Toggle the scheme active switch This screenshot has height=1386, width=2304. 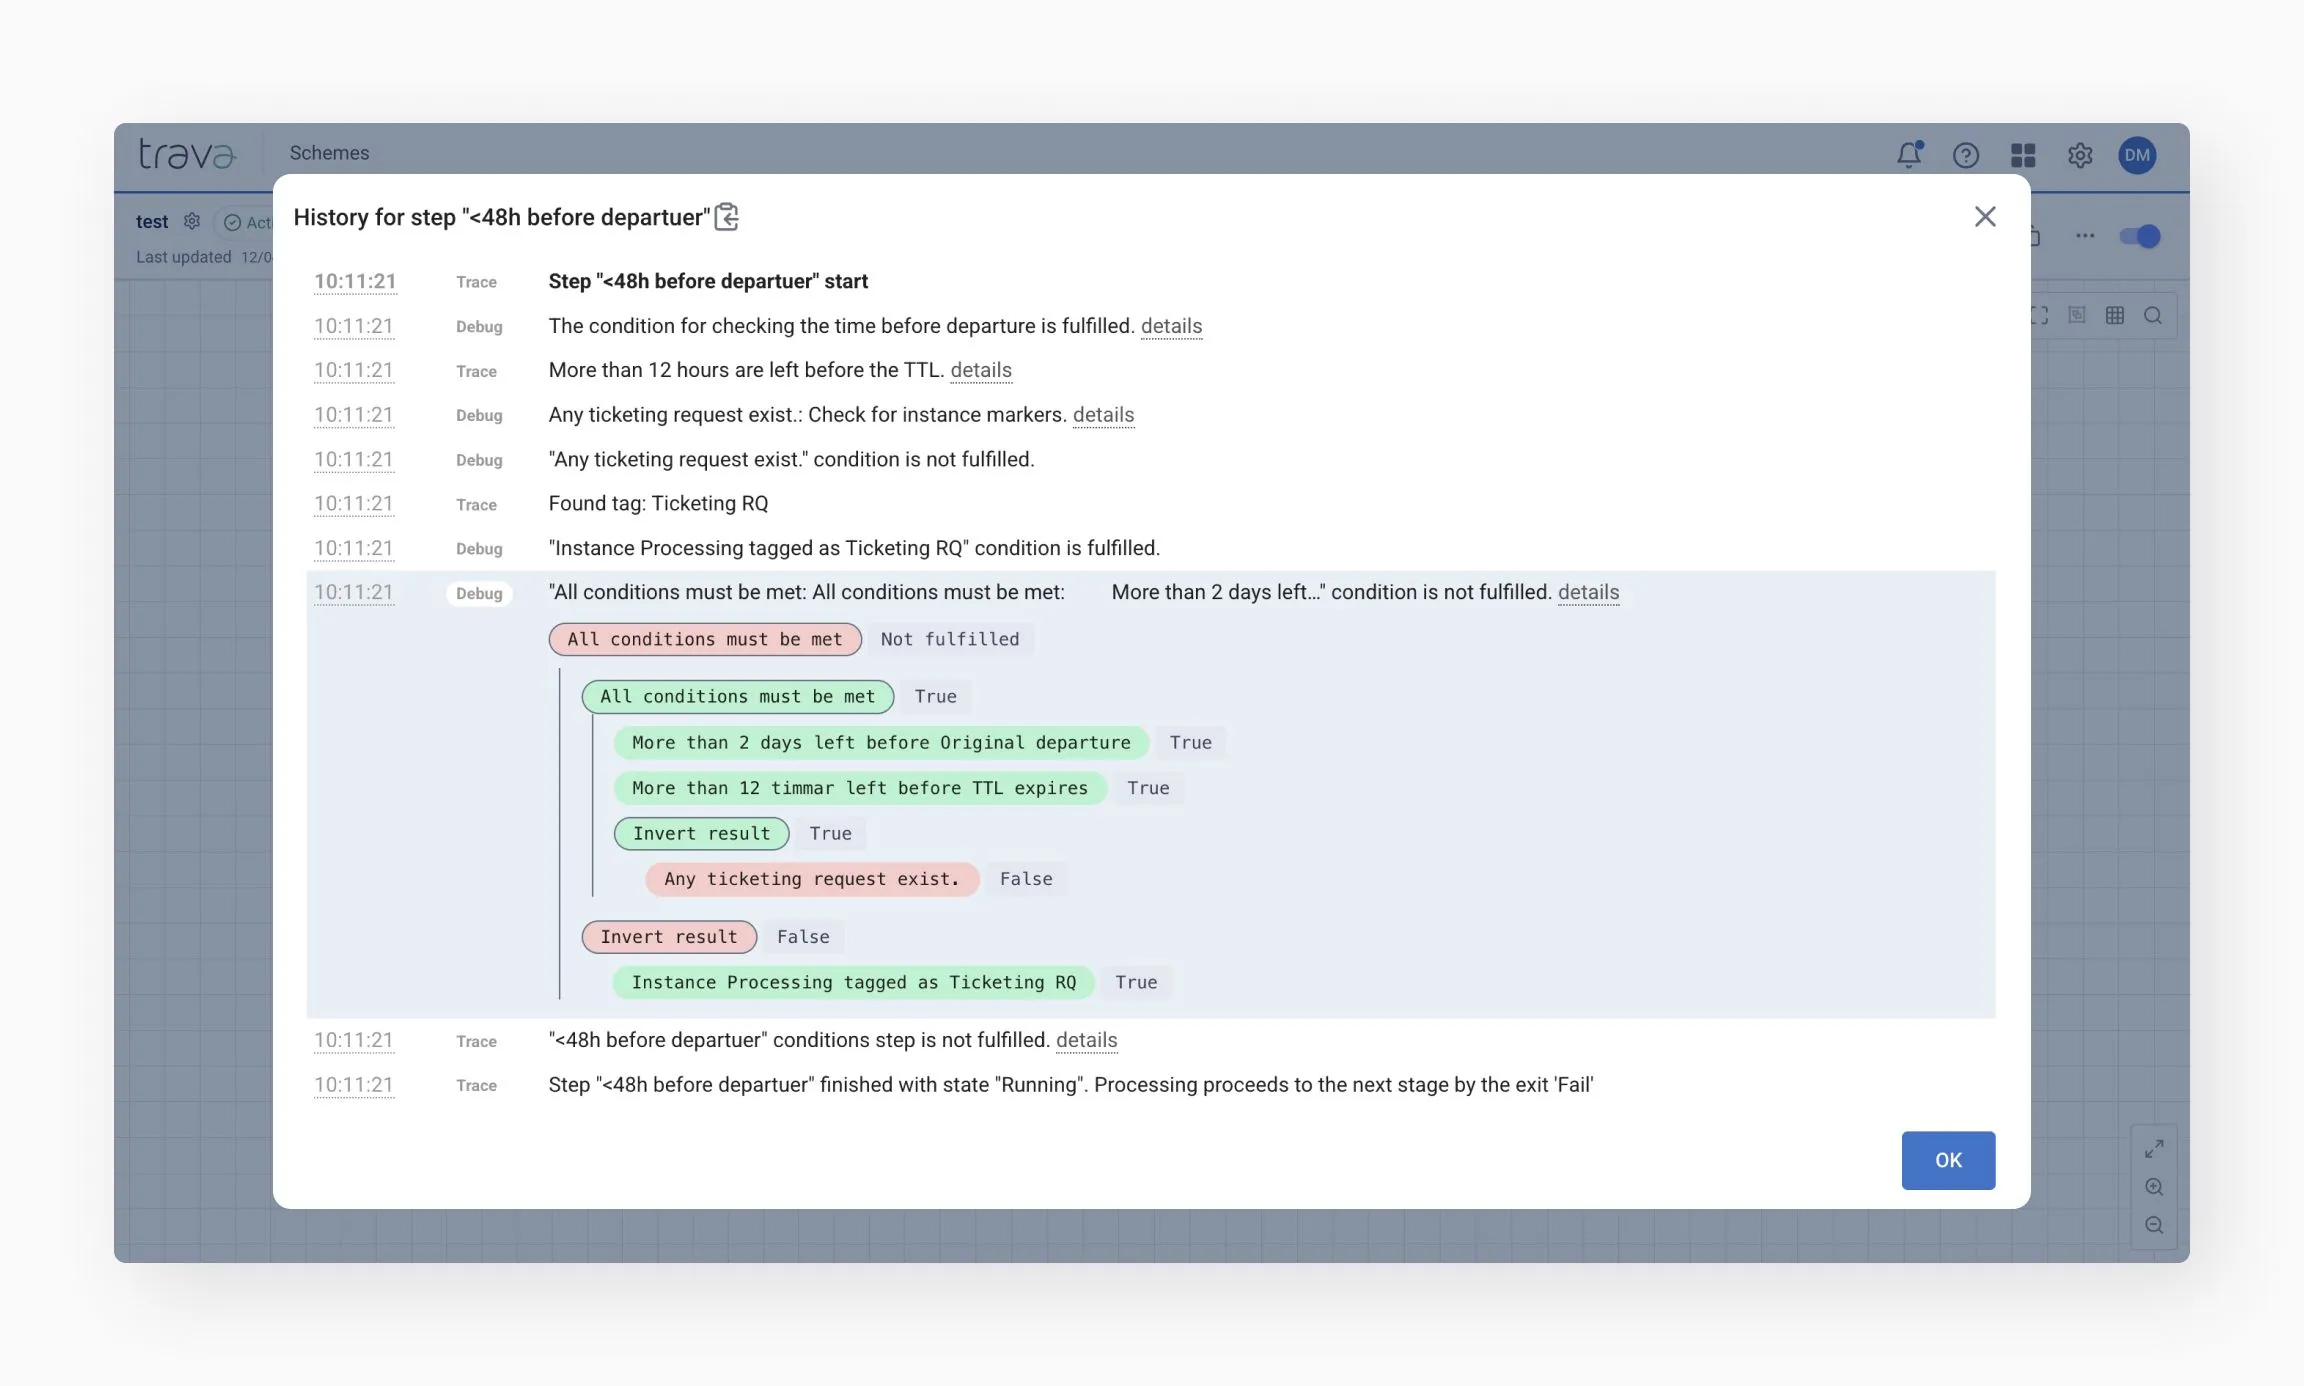click(2140, 236)
